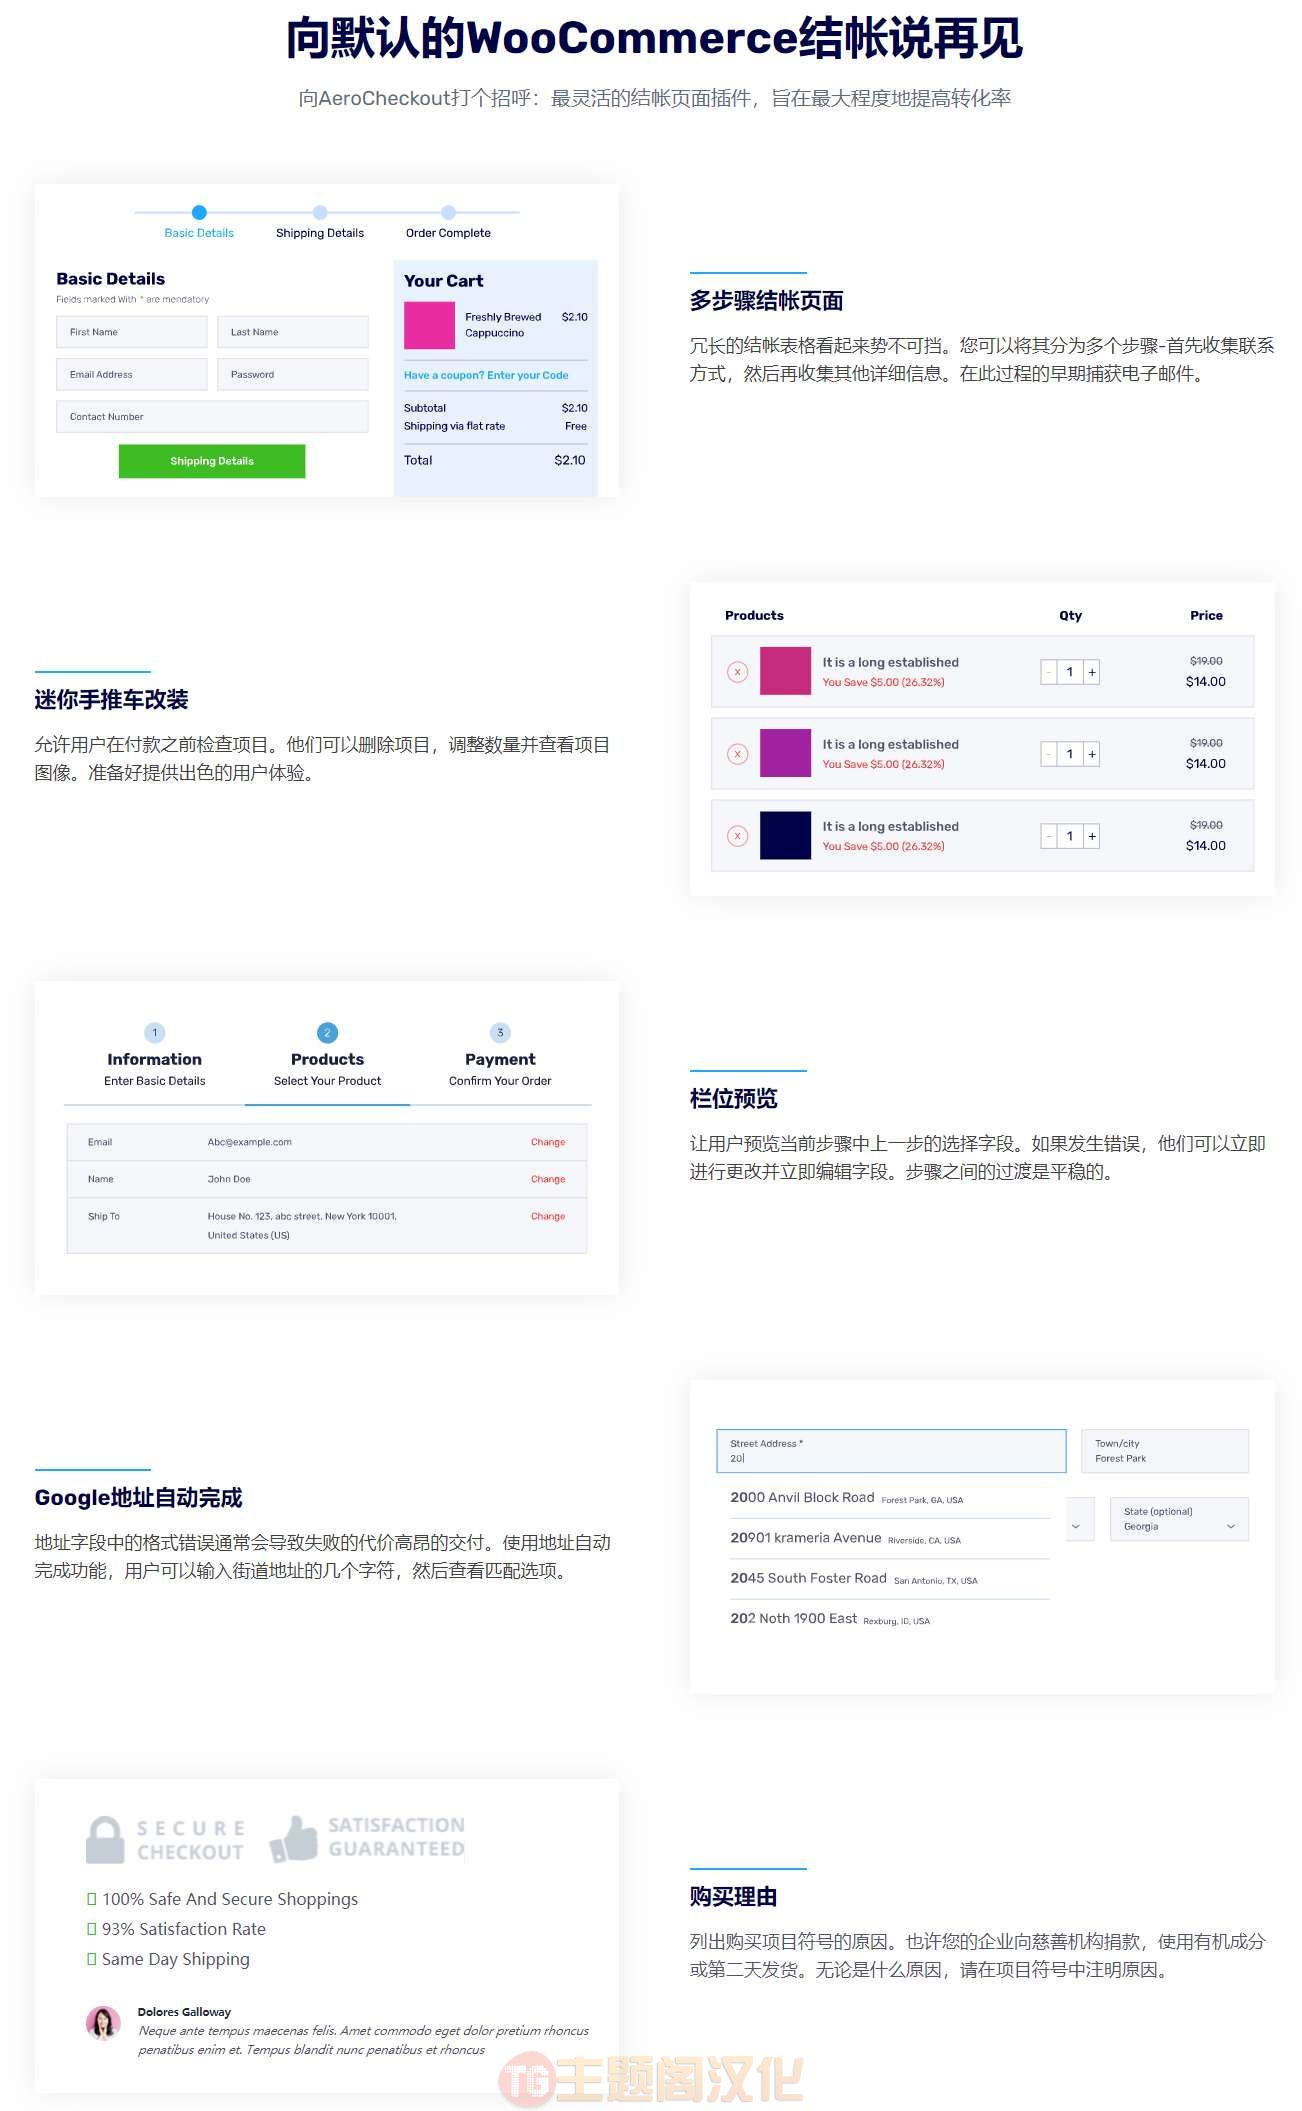
Task: Click Change next to the Email row
Action: point(548,1142)
